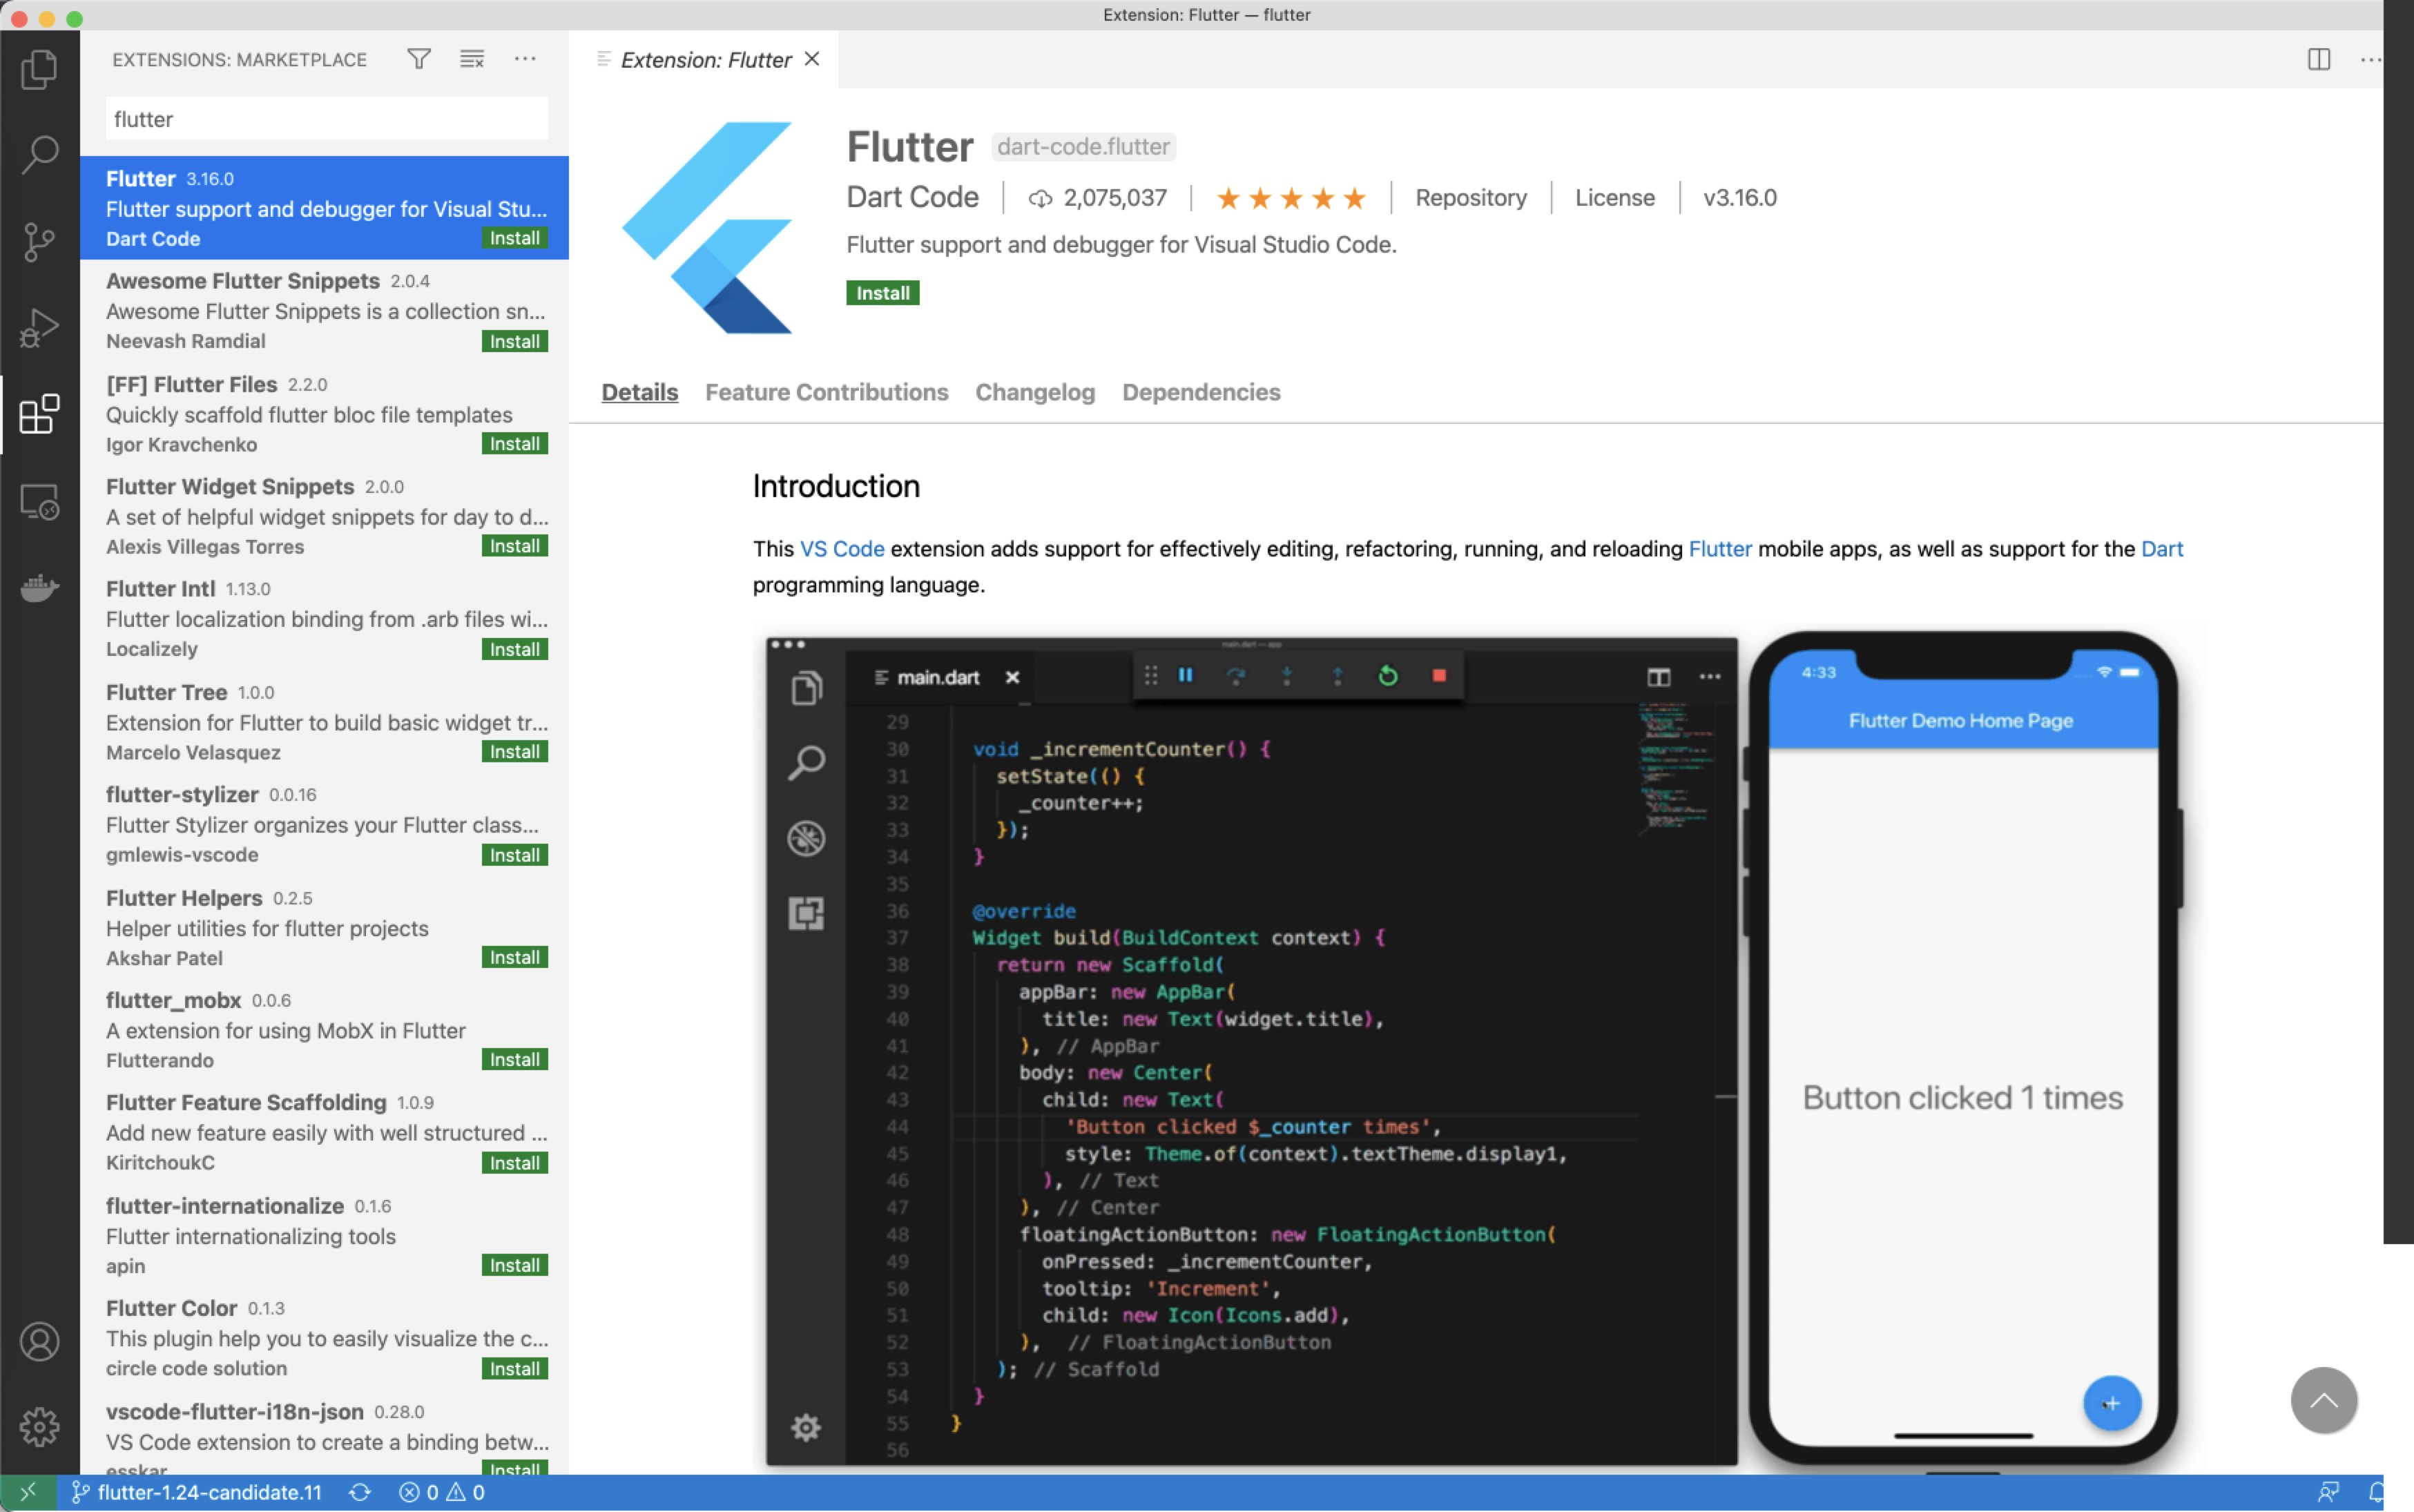Screen dimensions: 2414x1512
Task: Select the Extensions view icon
Action: click(39, 414)
